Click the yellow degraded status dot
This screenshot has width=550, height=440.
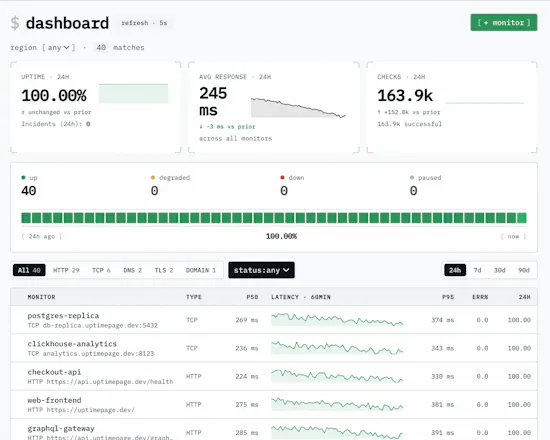(153, 178)
